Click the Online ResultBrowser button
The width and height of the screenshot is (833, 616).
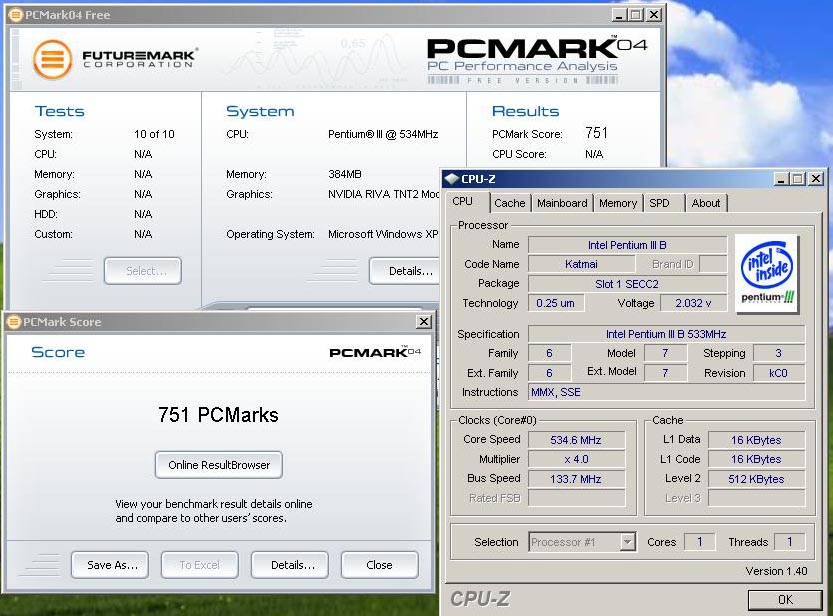point(219,465)
